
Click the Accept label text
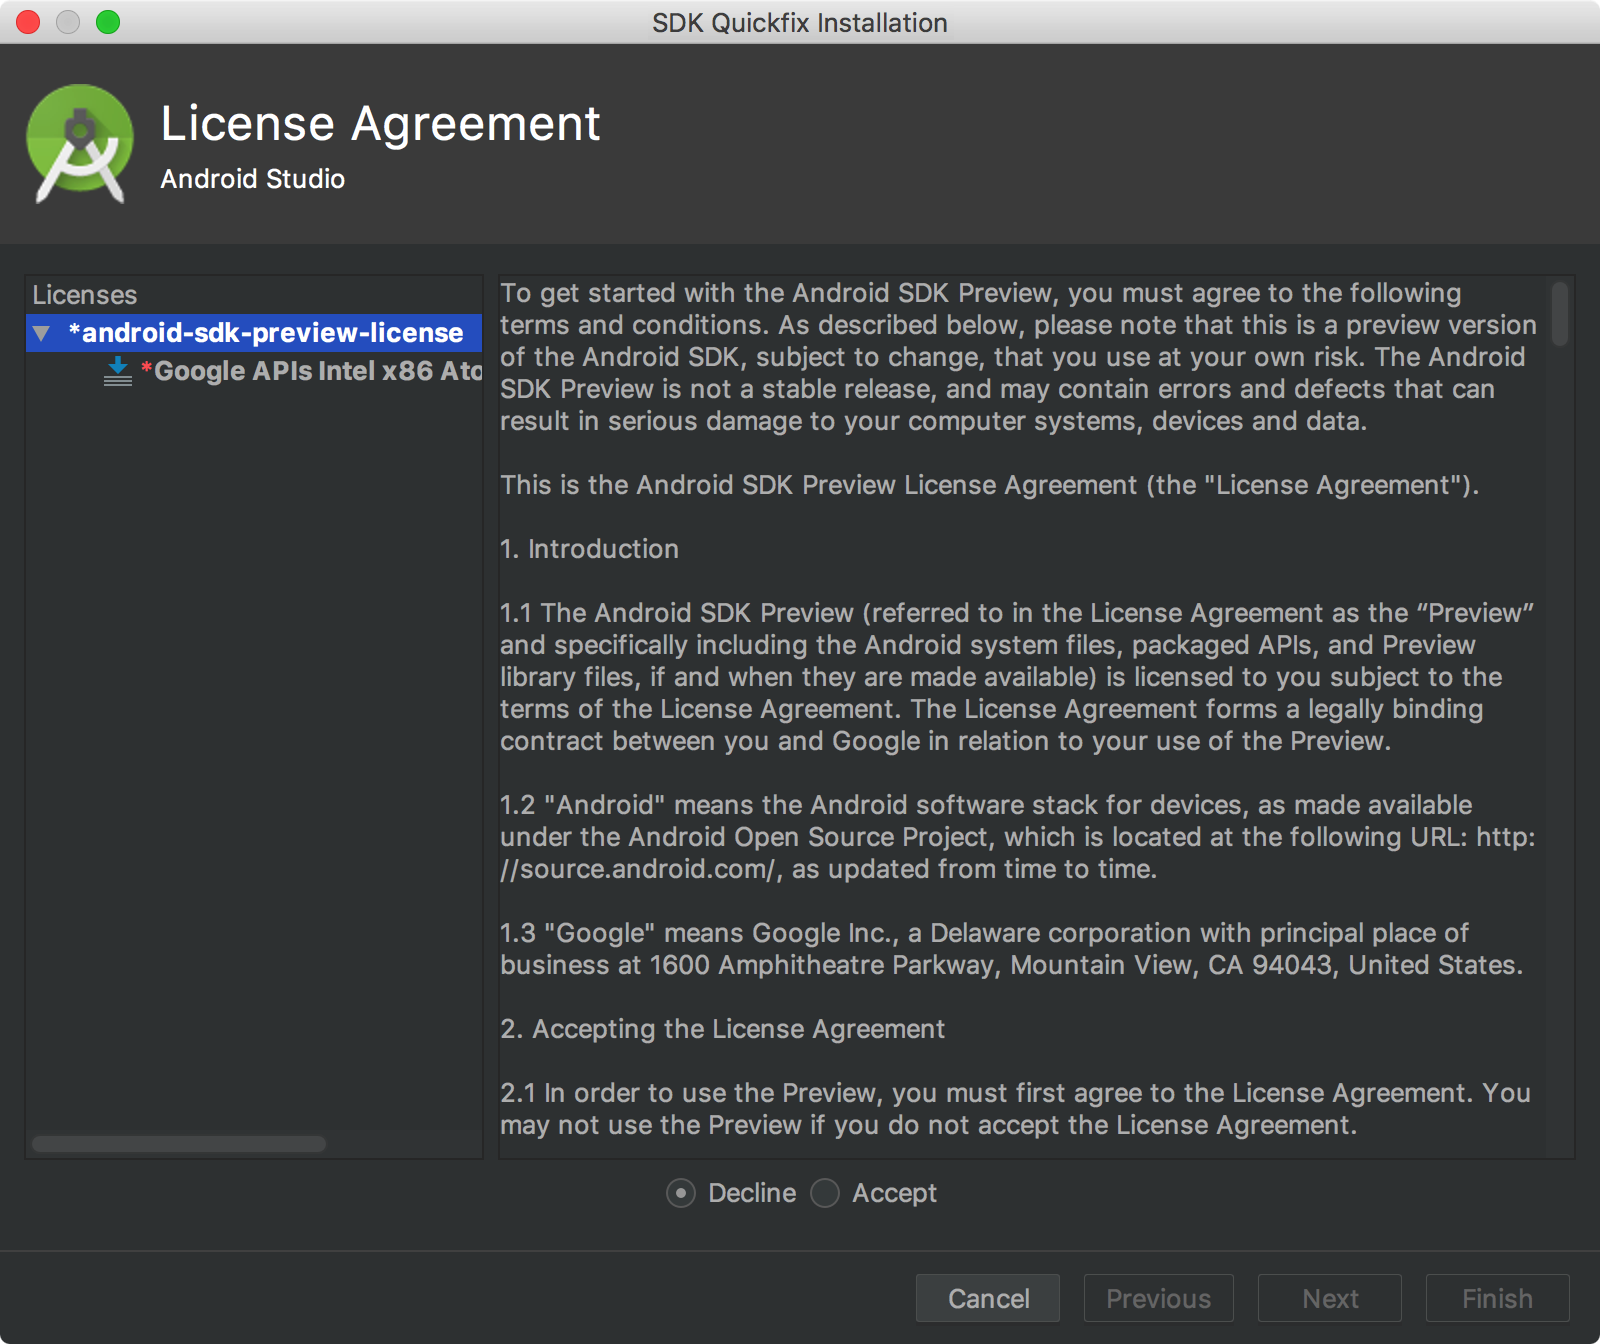pyautogui.click(x=894, y=1193)
